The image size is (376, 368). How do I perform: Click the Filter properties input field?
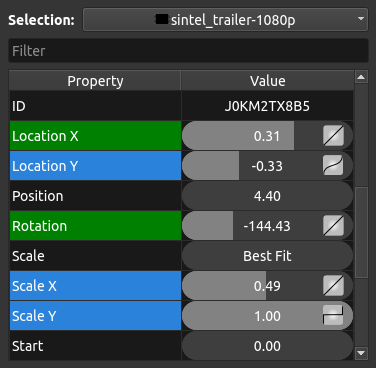188,51
